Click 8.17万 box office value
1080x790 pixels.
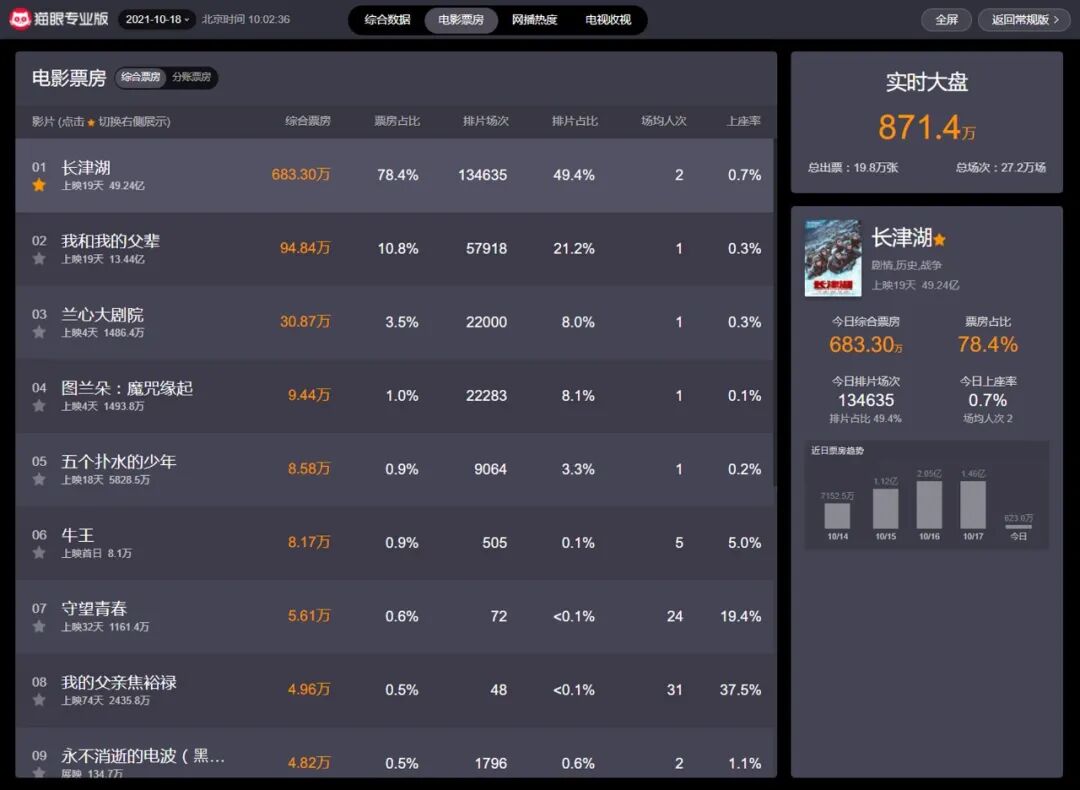[309, 543]
